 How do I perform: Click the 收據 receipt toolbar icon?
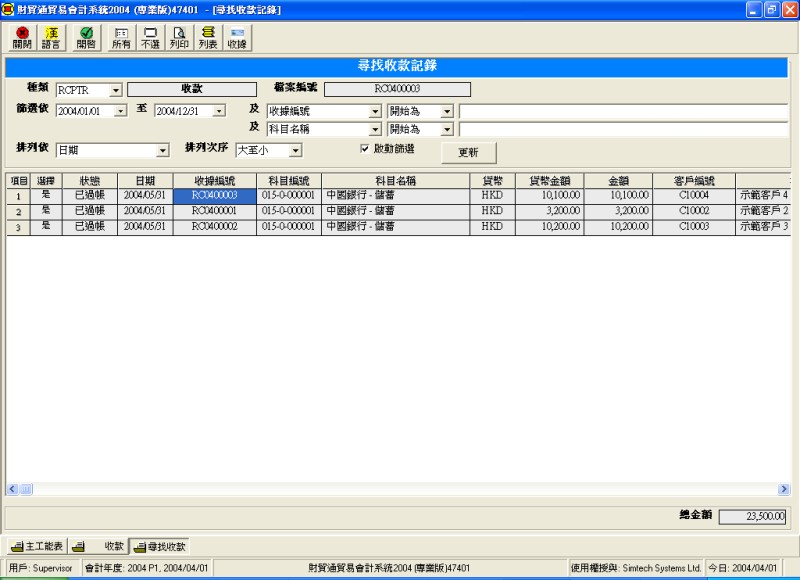click(237, 38)
